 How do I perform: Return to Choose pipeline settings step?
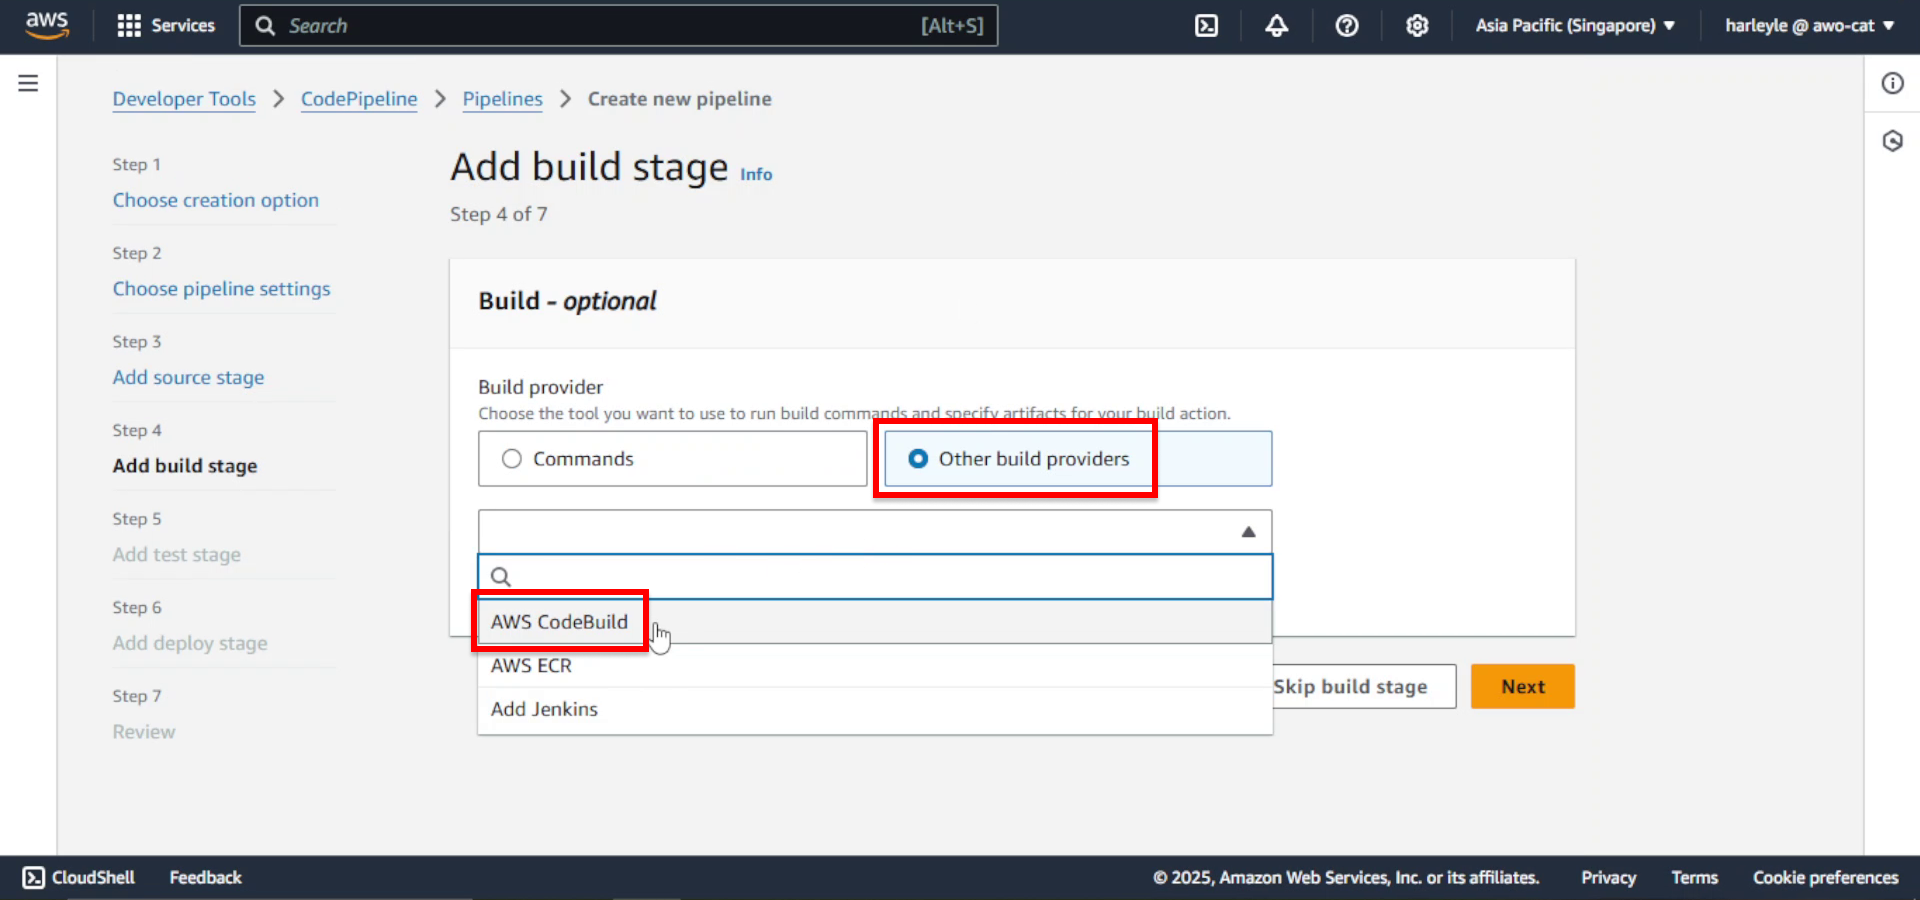(x=221, y=289)
